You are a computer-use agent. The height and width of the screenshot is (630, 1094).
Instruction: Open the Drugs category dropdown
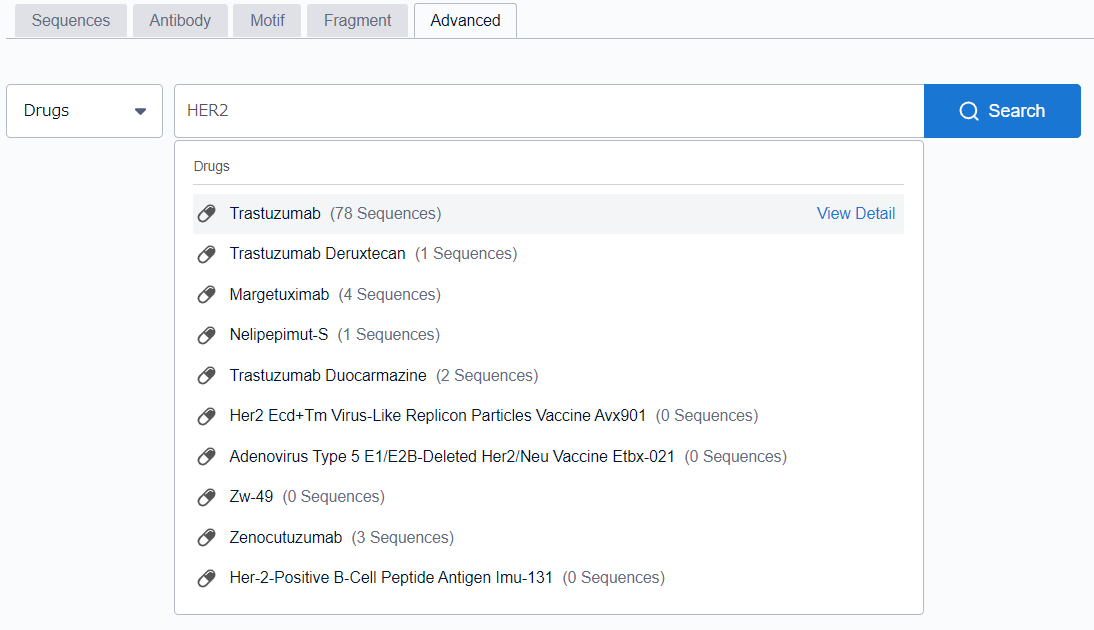pos(84,111)
